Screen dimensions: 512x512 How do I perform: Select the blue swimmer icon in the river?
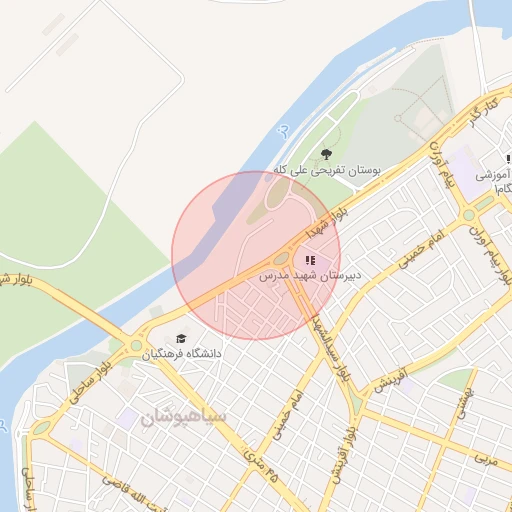pos(284,131)
